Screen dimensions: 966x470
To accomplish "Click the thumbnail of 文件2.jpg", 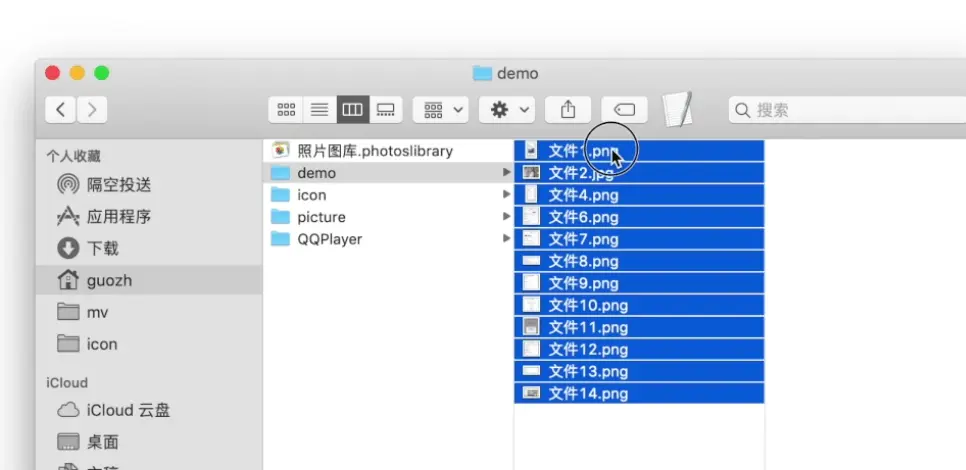I will (x=531, y=172).
